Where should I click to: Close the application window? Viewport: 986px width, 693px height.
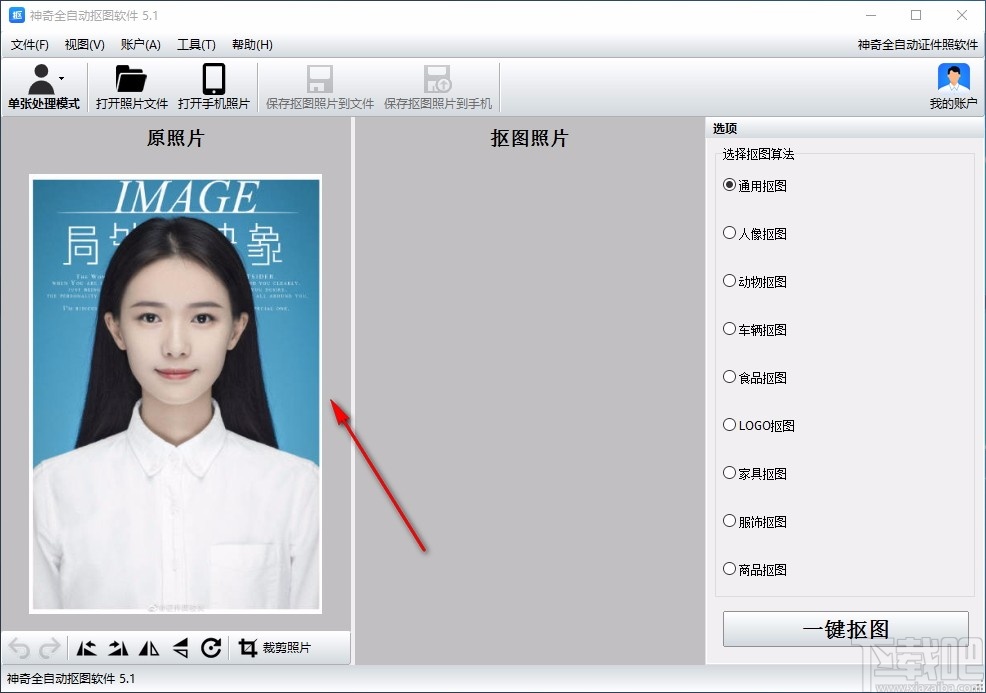[x=961, y=15]
